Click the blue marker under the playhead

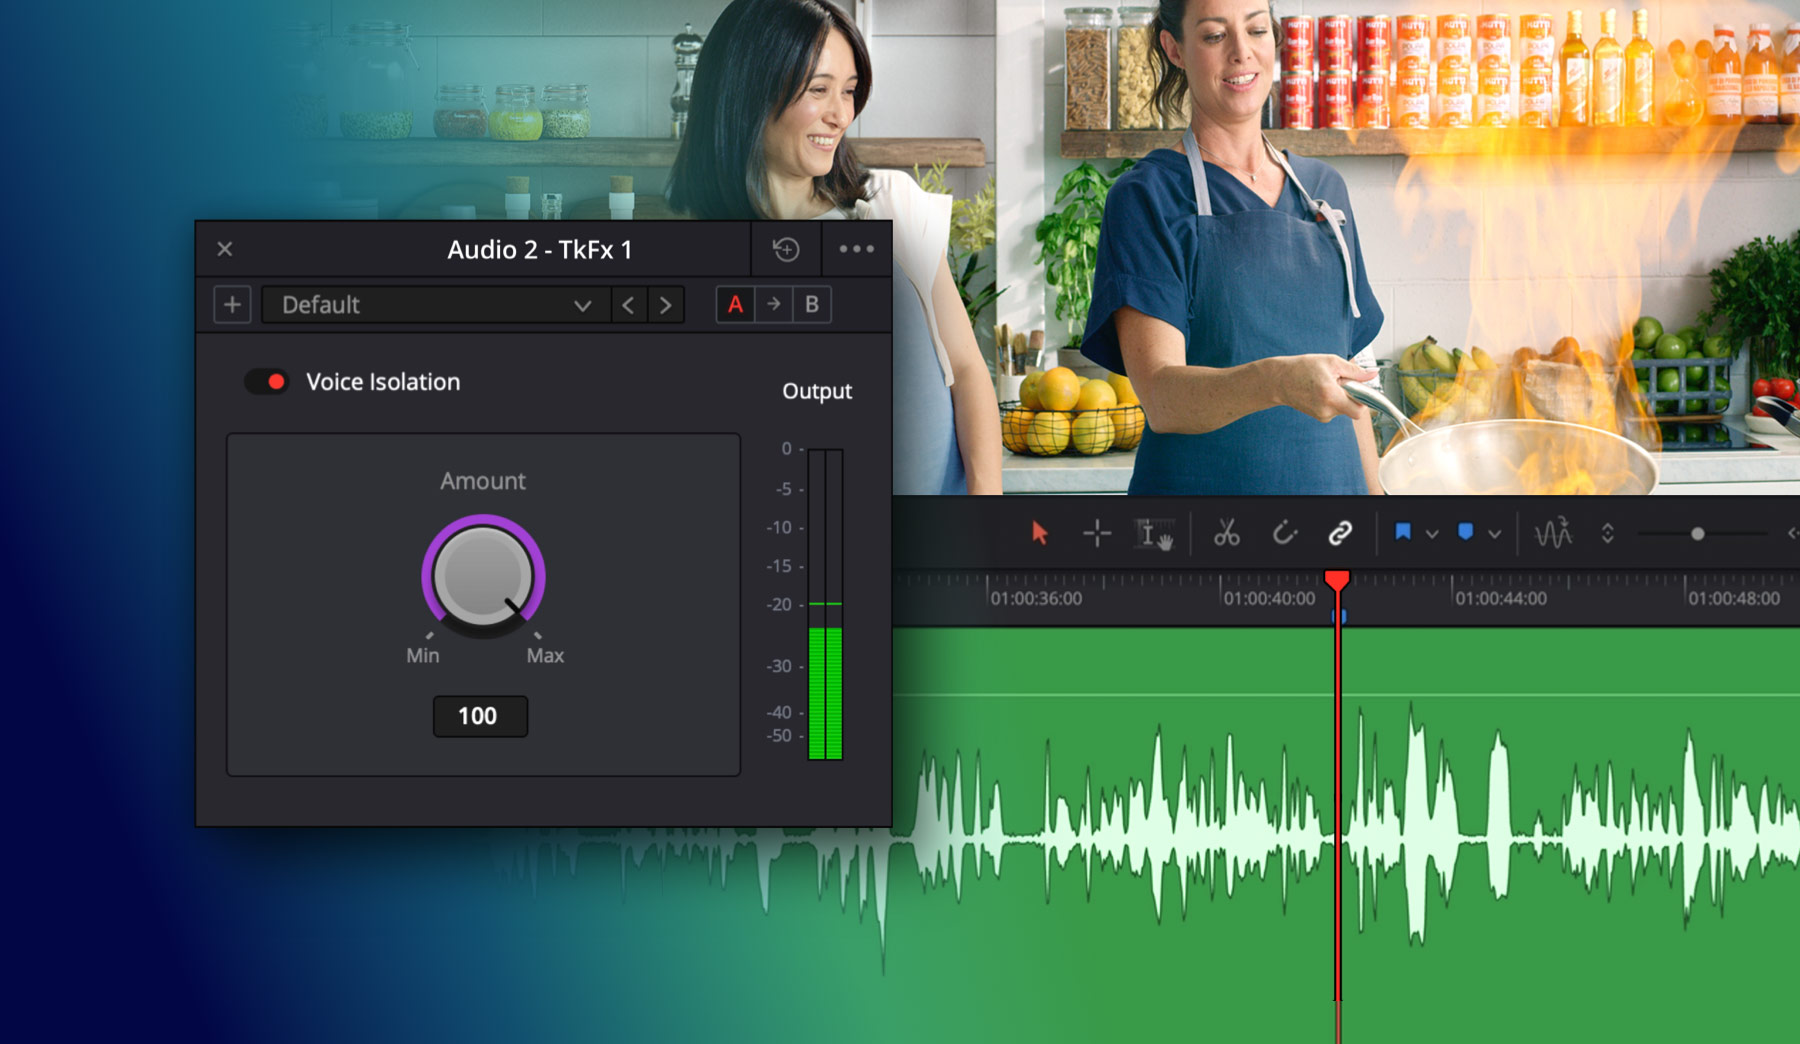point(1339,616)
